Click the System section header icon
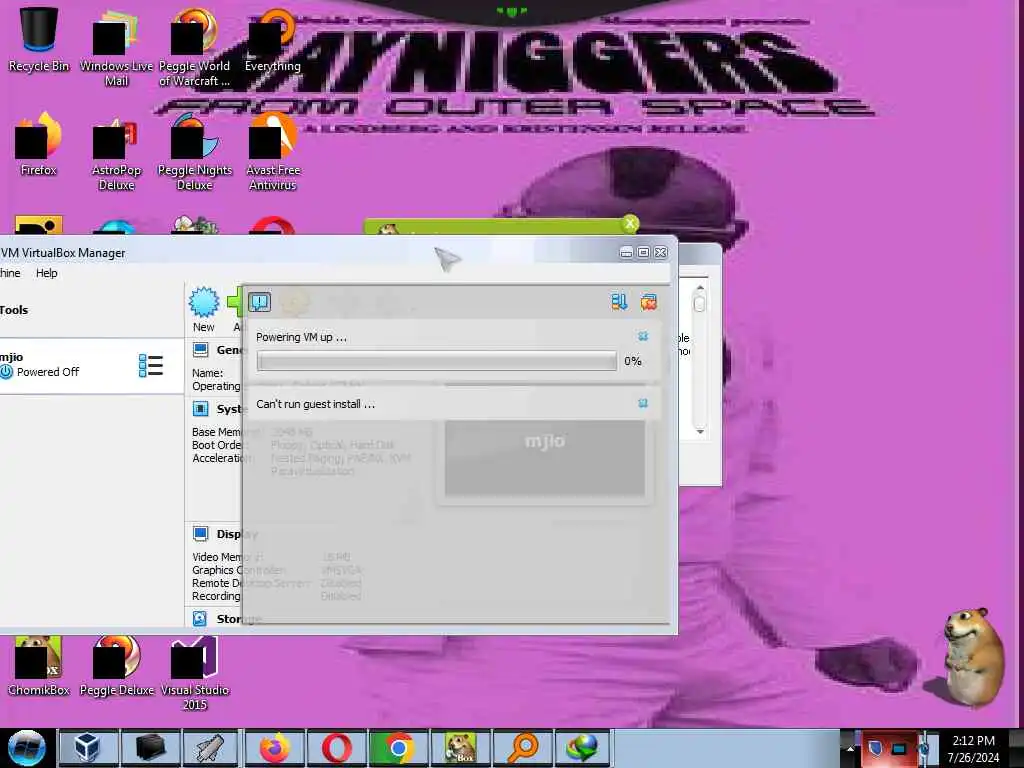 pyautogui.click(x=200, y=409)
